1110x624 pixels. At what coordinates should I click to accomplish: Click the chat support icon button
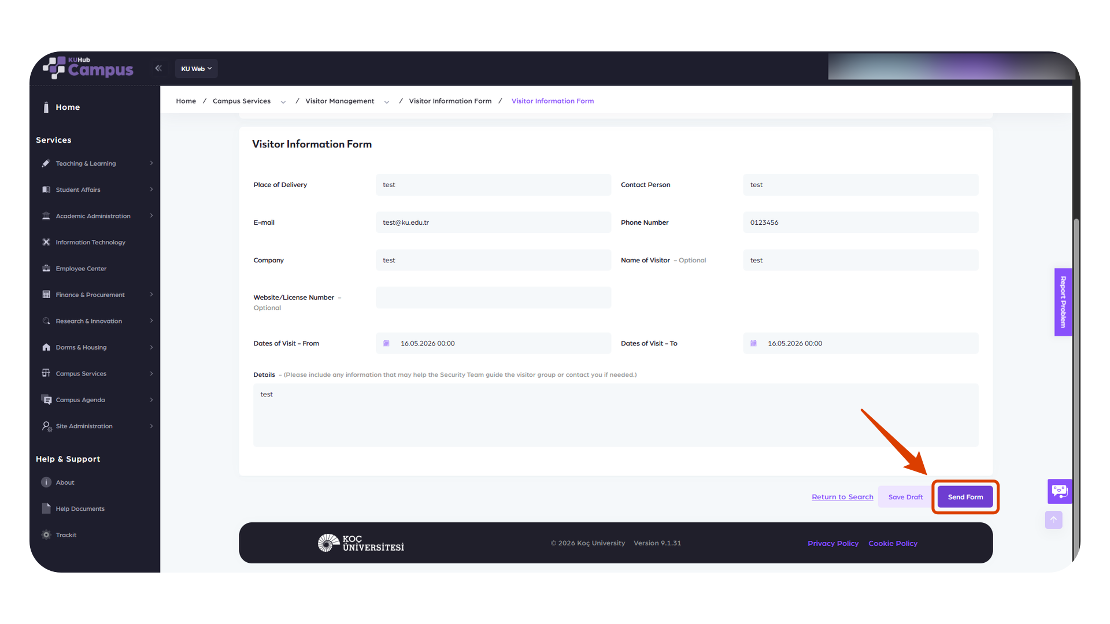pos(1060,491)
